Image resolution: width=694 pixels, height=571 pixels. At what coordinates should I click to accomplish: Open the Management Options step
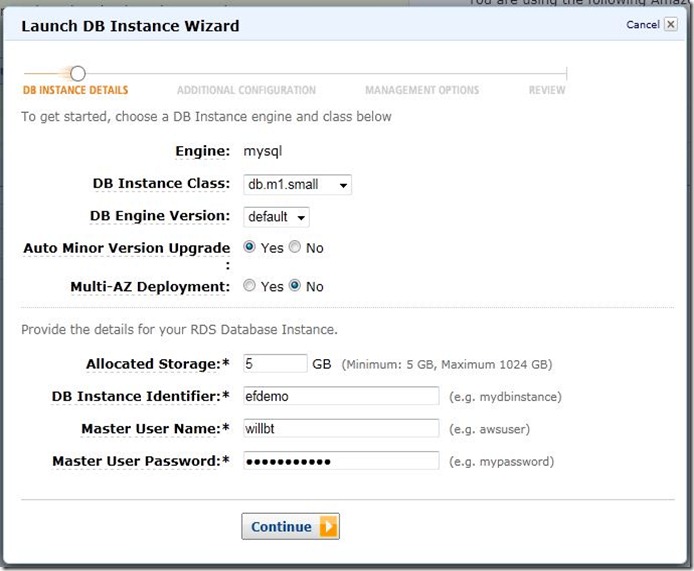pyautogui.click(x=422, y=91)
